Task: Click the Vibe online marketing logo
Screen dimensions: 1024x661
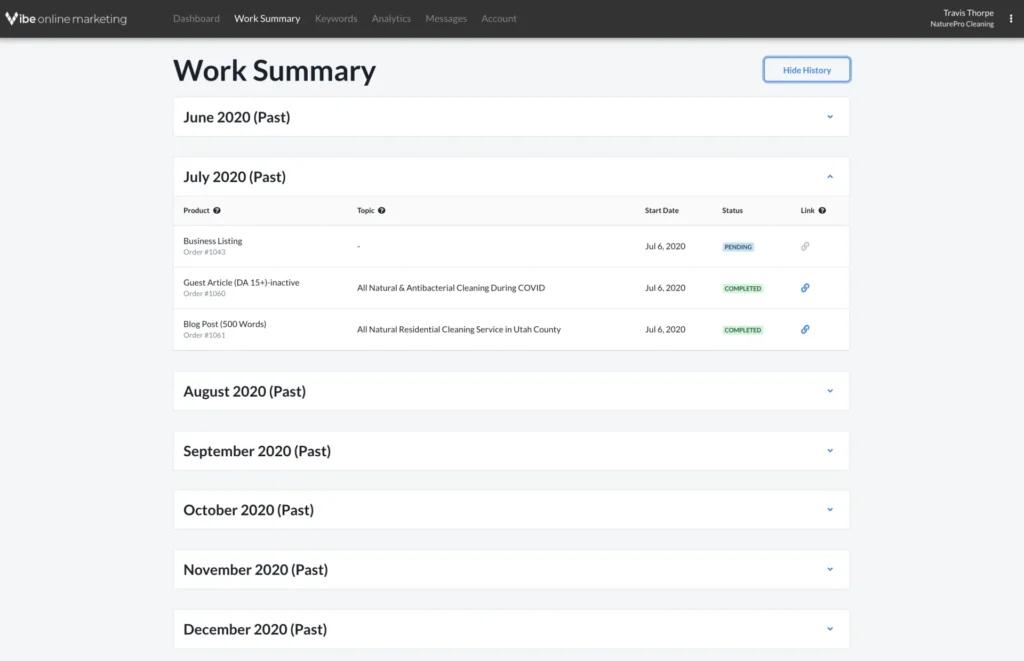Action: tap(66, 18)
